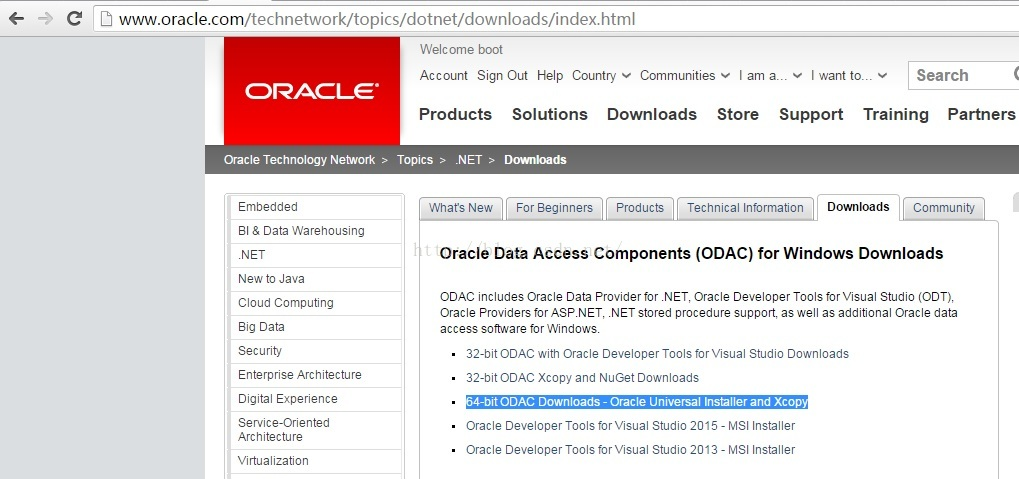Open the Training menu

[896, 114]
